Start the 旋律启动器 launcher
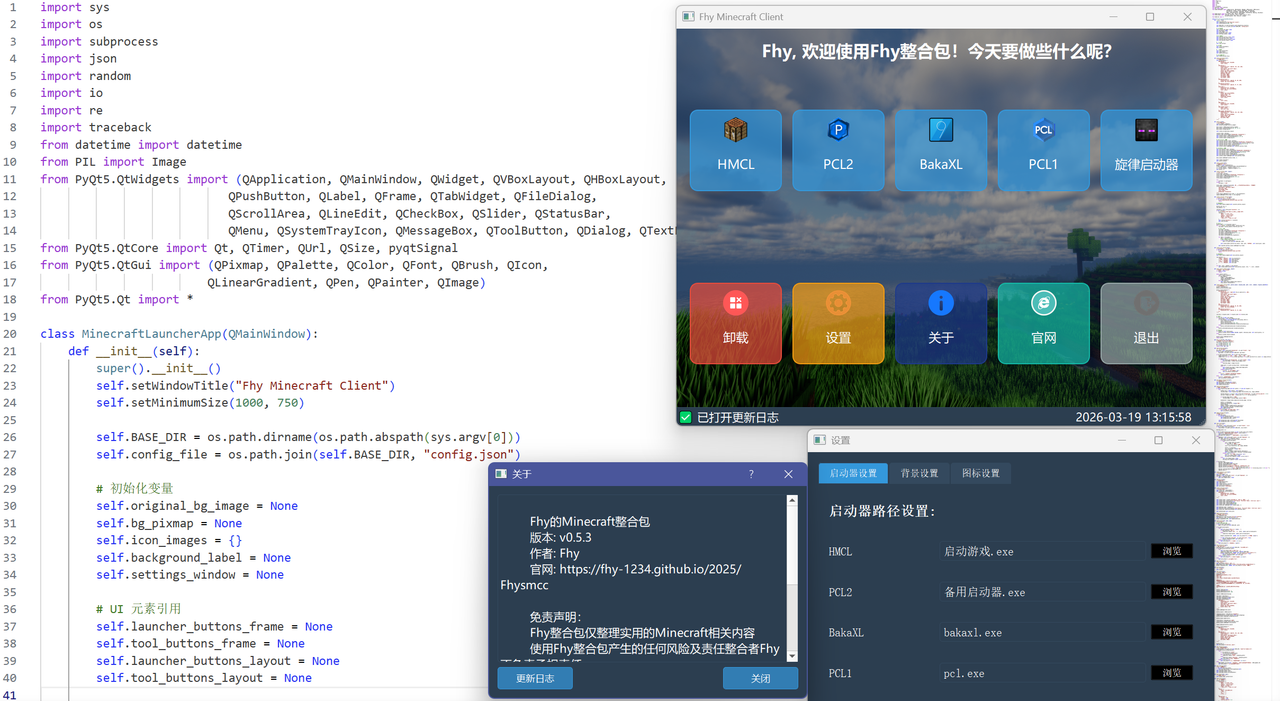Image resolution: width=1280 pixels, height=701 pixels. 1146,150
